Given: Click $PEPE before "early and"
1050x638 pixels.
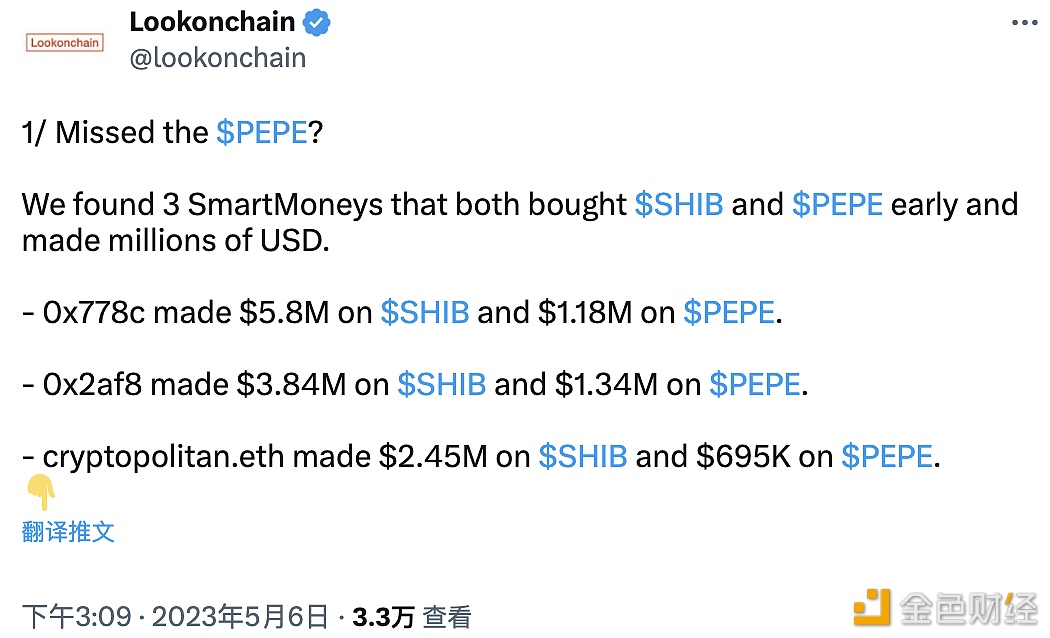Looking at the screenshot, I should coord(837,205).
